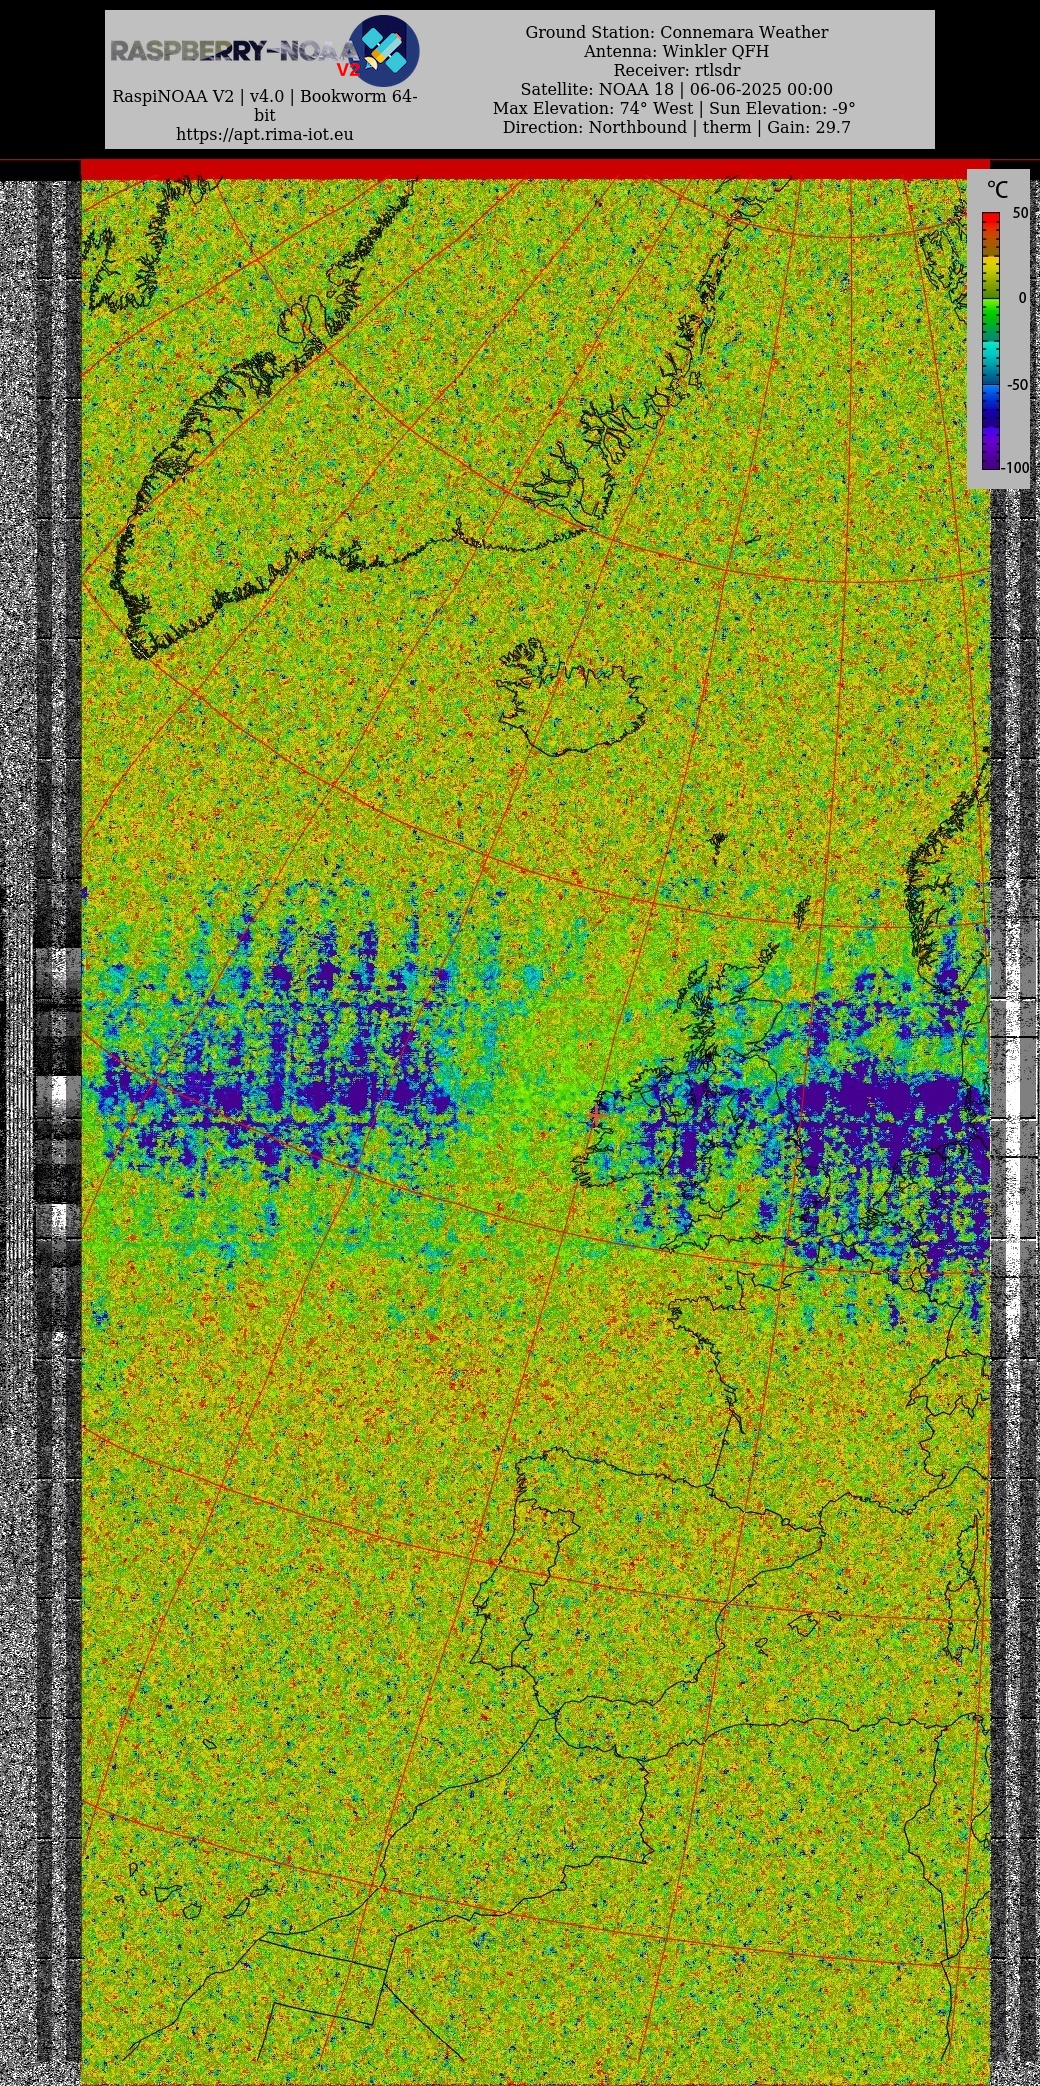Select 'Ground Station: Connemara Weather' text

pos(677,32)
